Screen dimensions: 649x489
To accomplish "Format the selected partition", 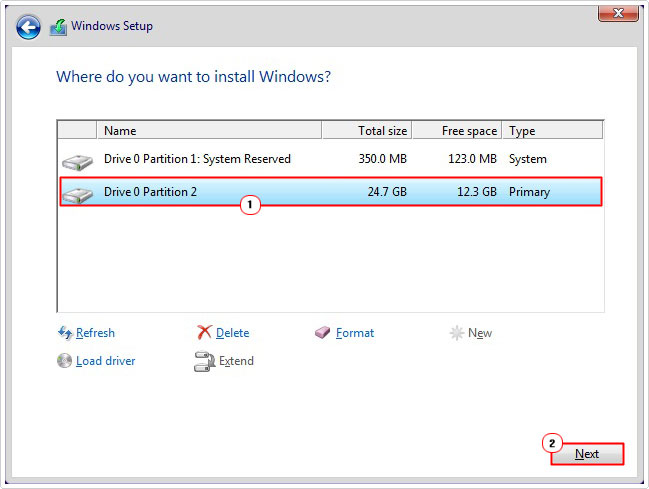I will click(355, 333).
